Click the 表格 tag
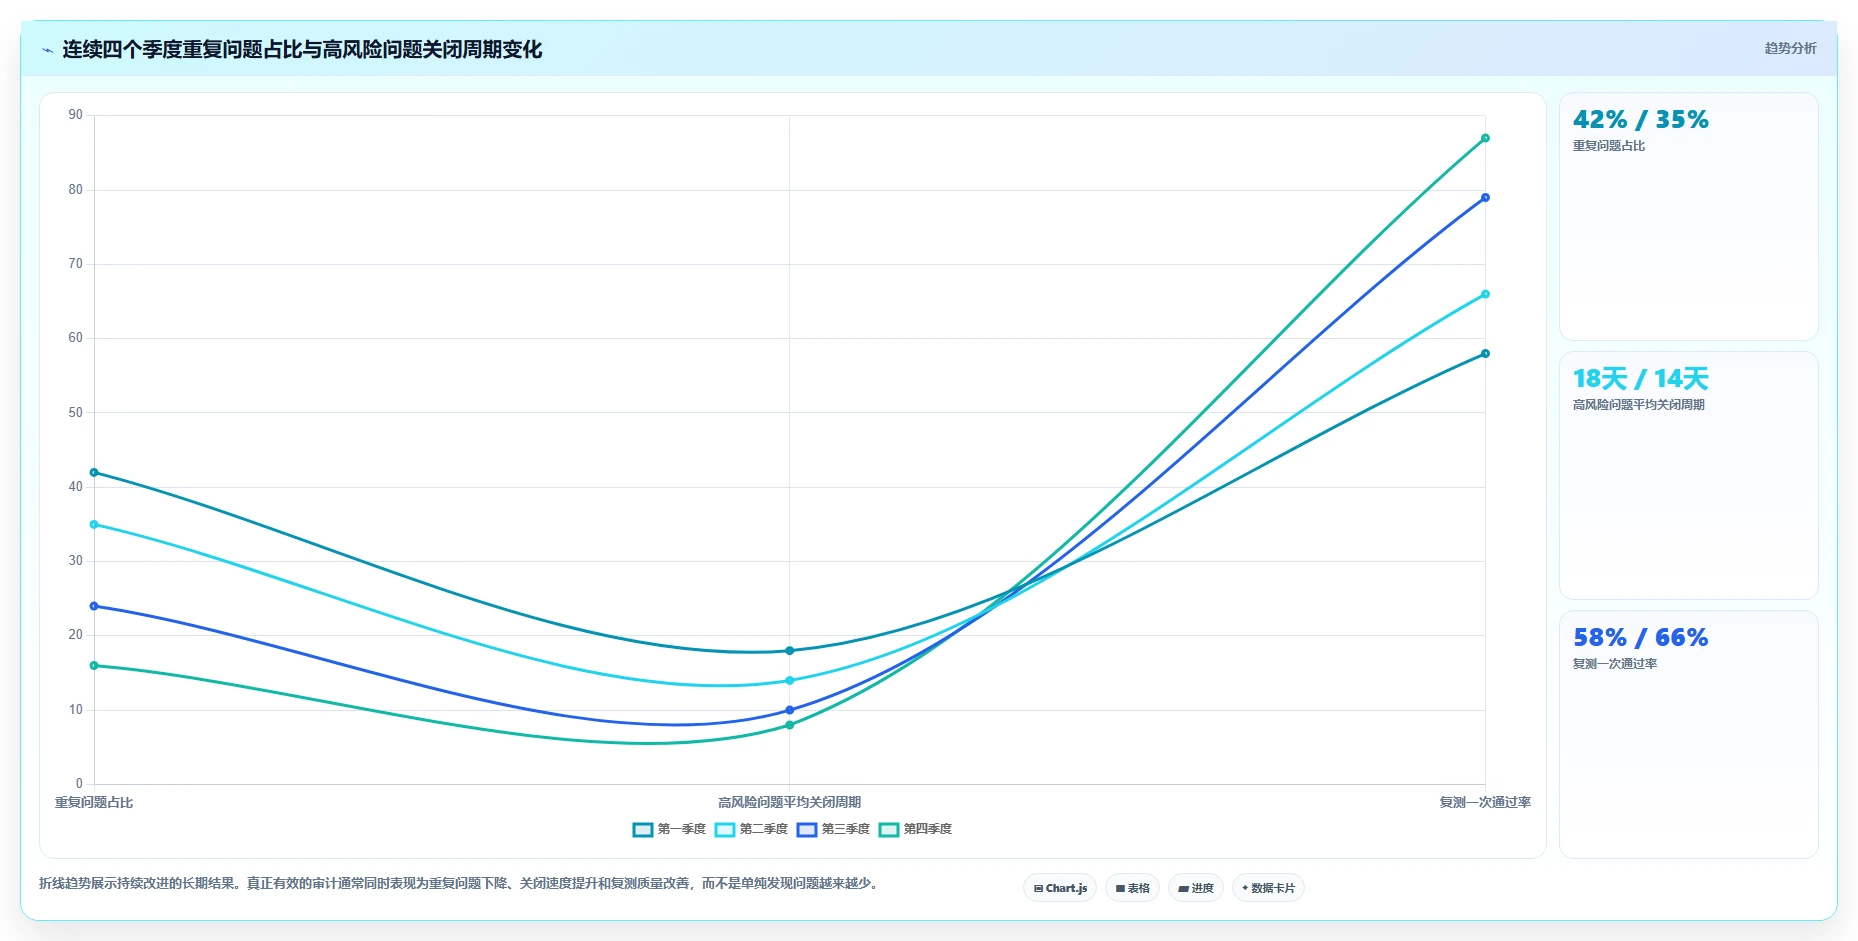This screenshot has height=941, width=1858. click(1132, 888)
